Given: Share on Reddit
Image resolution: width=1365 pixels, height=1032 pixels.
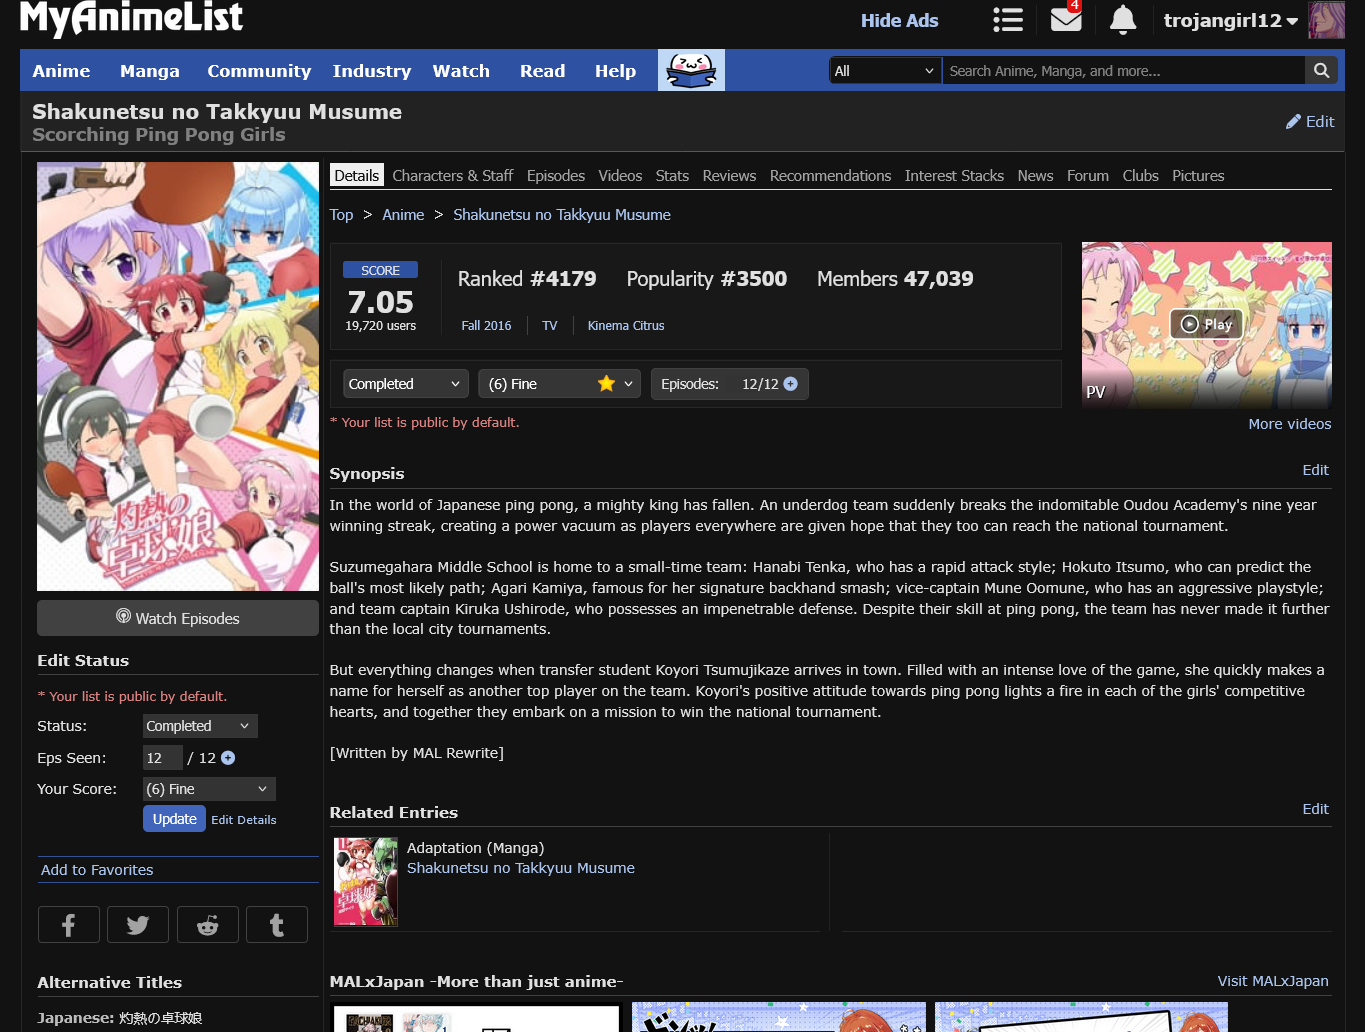Looking at the screenshot, I should [207, 925].
